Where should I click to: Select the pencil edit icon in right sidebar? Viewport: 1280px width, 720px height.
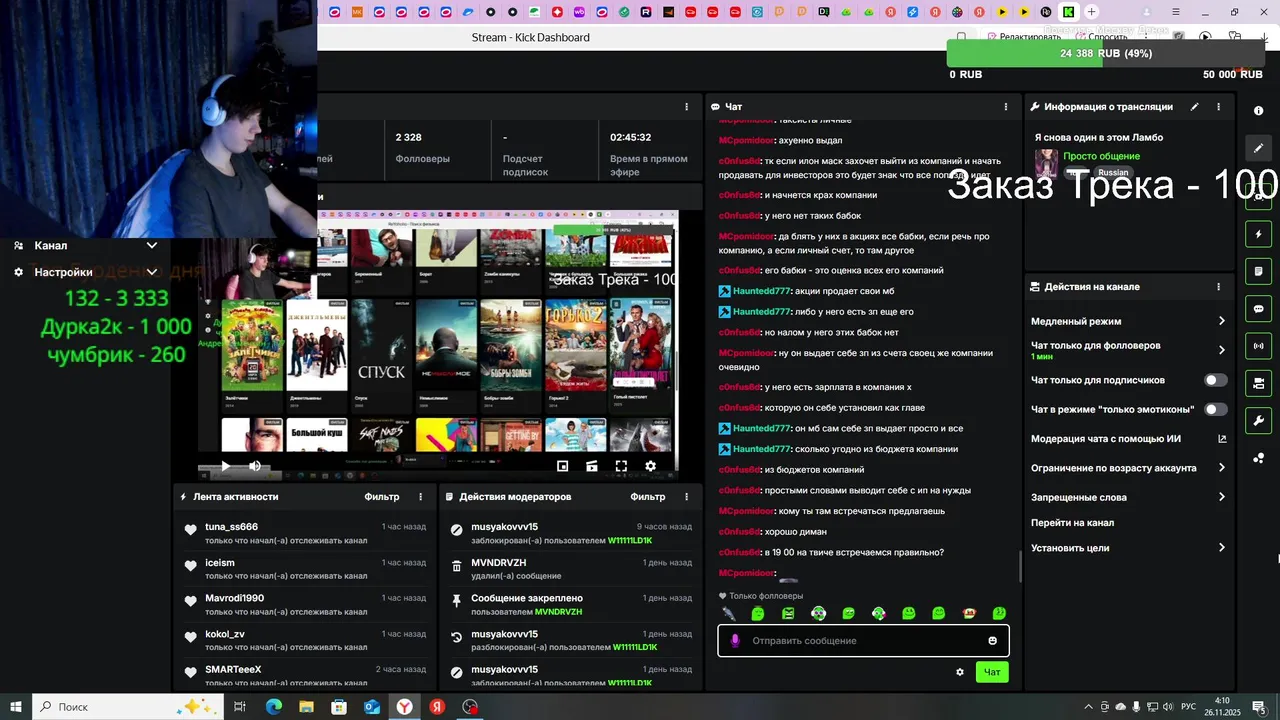click(1258, 148)
